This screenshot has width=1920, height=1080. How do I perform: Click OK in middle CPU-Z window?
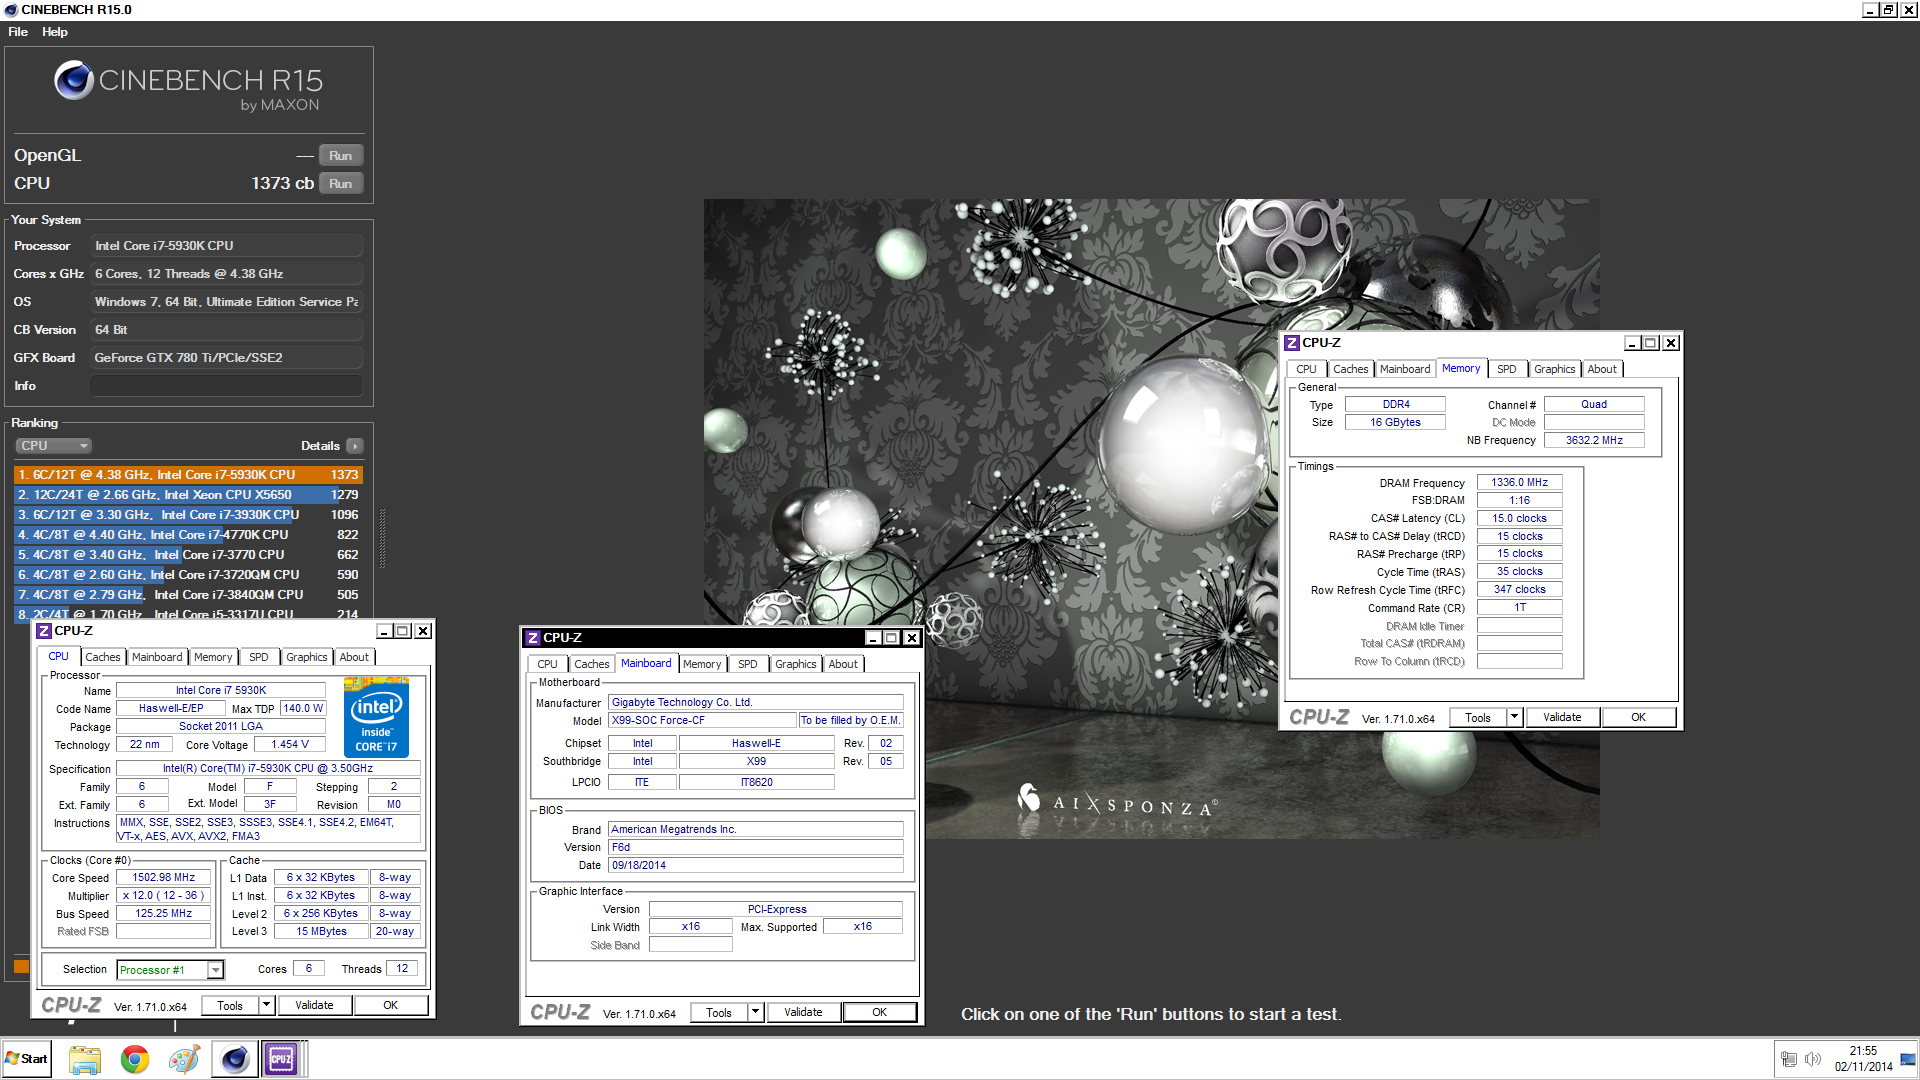(x=880, y=1013)
